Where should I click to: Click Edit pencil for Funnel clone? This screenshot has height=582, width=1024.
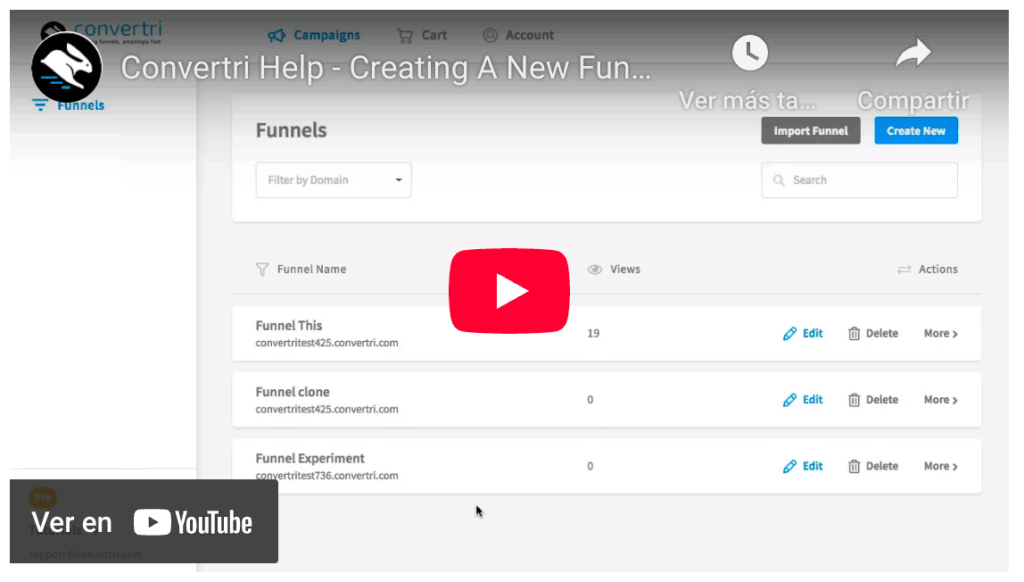coord(790,400)
